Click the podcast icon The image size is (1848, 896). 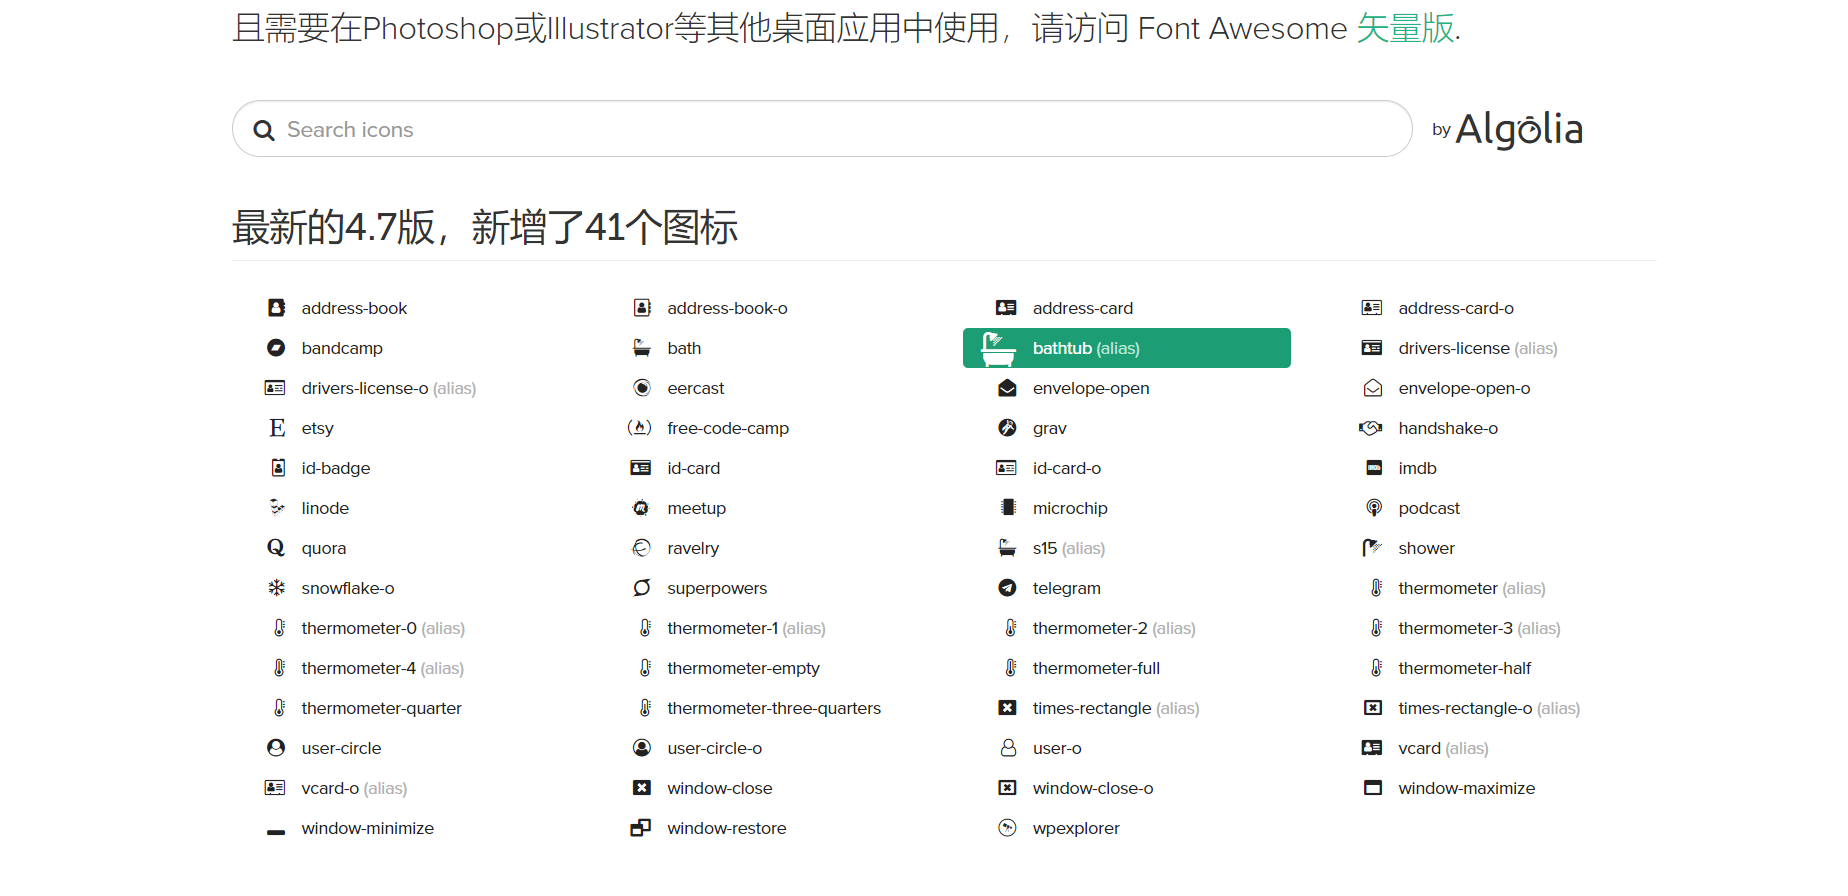click(1373, 508)
